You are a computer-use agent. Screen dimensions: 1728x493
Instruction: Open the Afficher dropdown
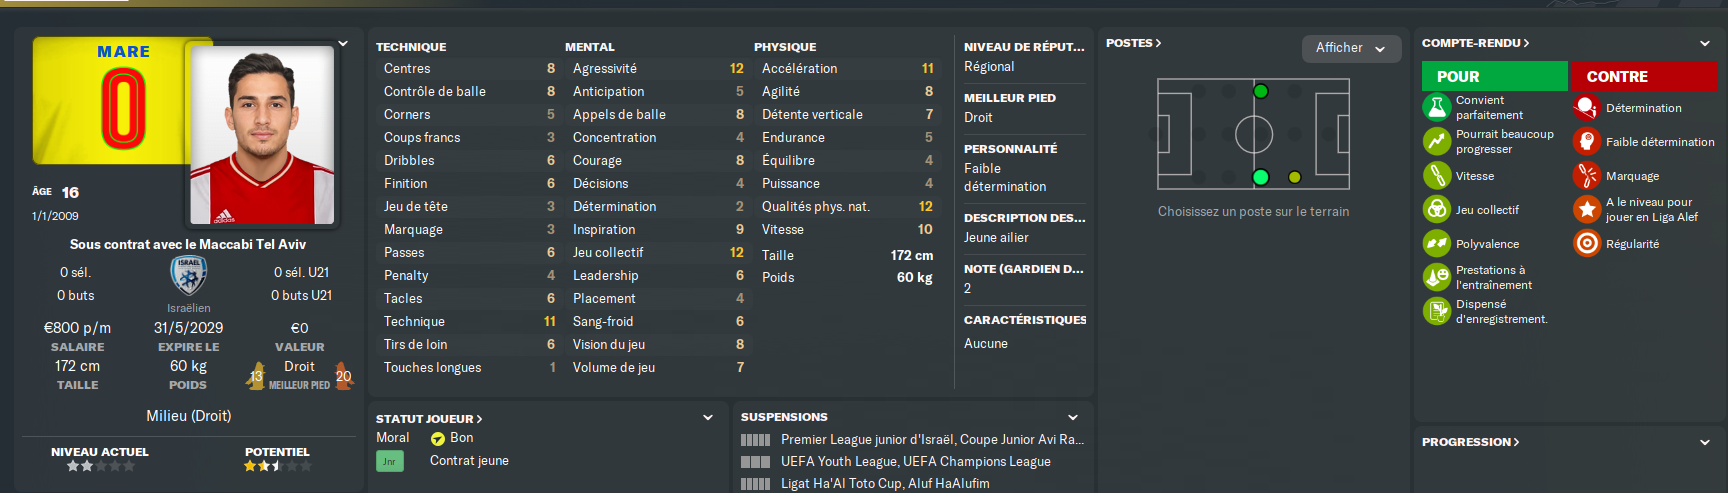pos(1350,48)
